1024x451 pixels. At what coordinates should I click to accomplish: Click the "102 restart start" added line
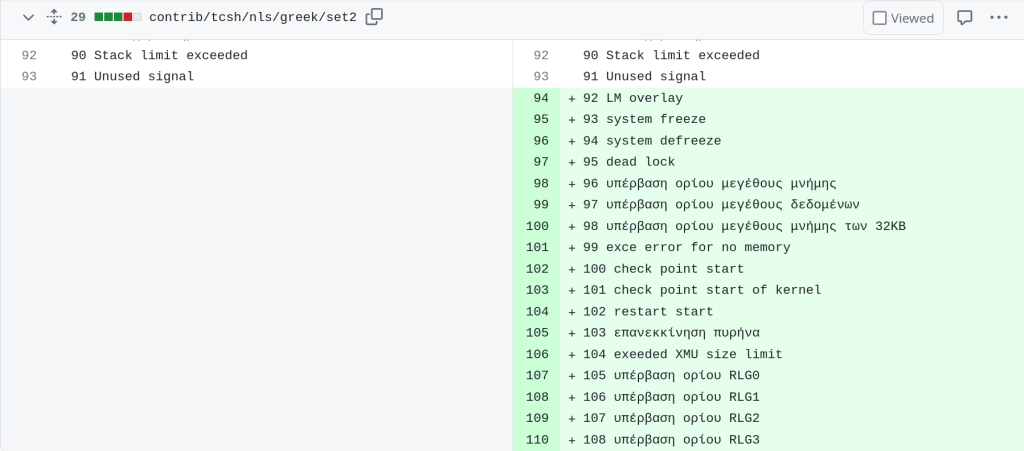tap(647, 311)
